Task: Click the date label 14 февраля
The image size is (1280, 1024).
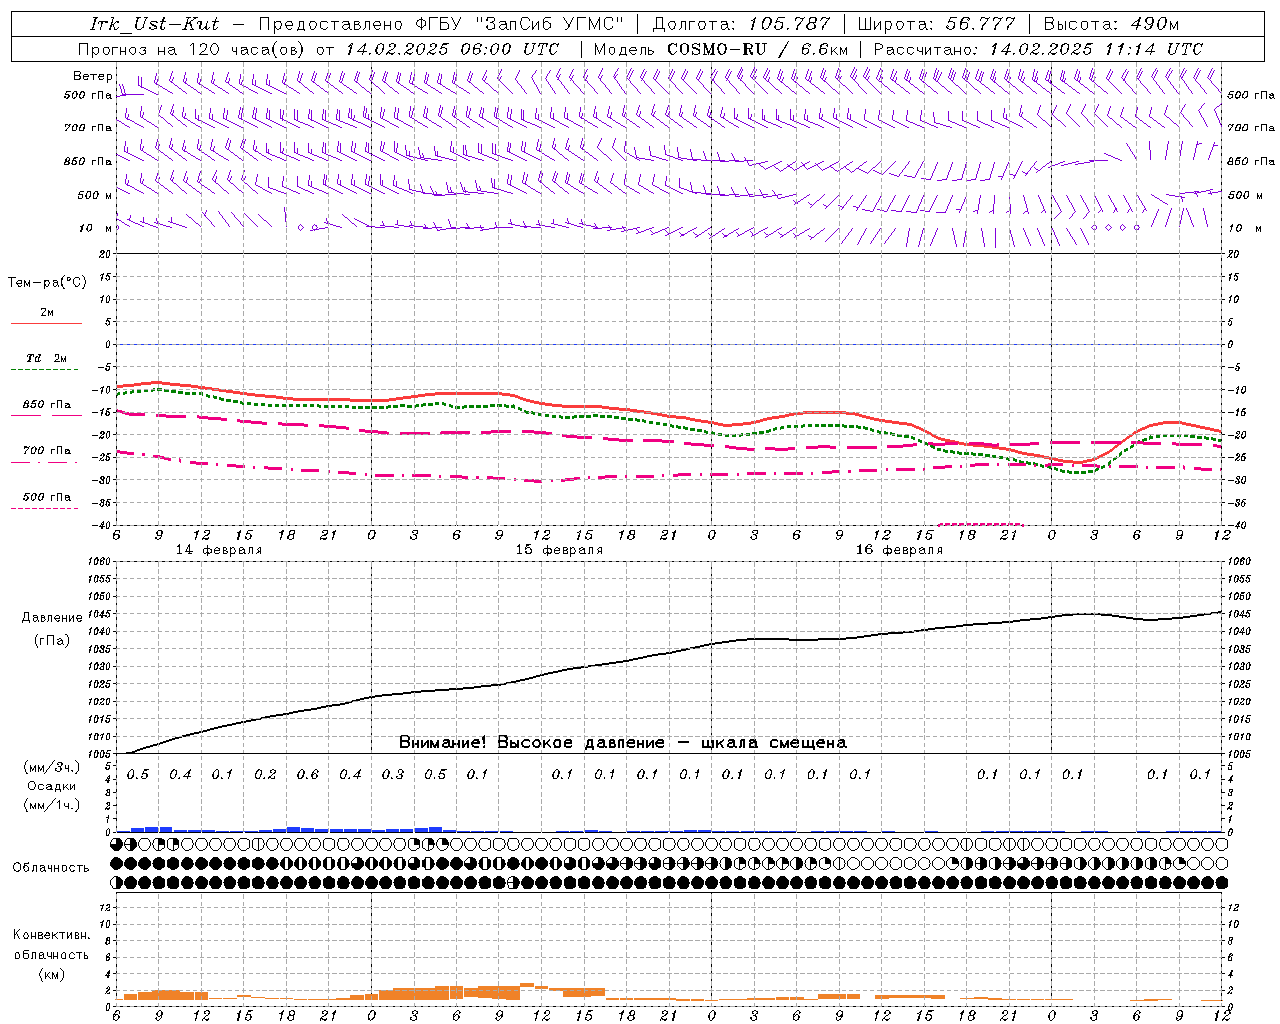Action: pos(219,550)
